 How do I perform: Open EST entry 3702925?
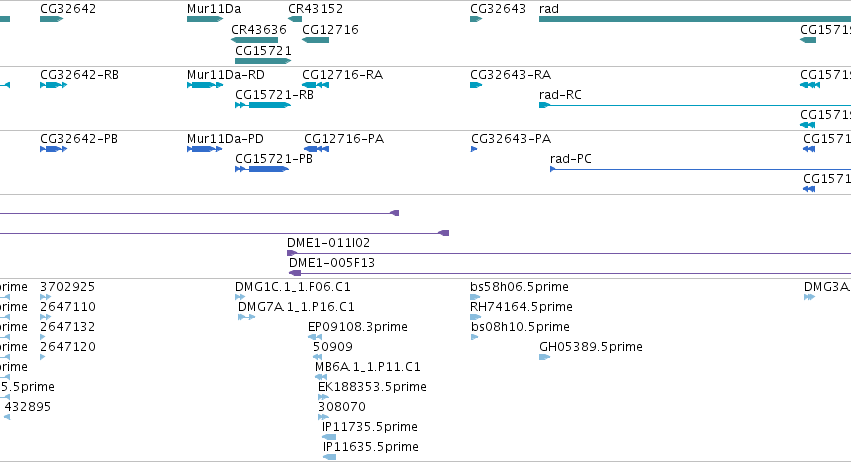67,287
